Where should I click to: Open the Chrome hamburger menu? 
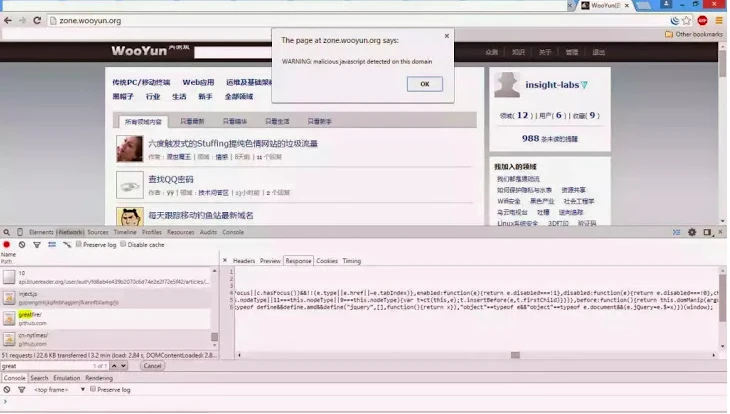coord(720,20)
